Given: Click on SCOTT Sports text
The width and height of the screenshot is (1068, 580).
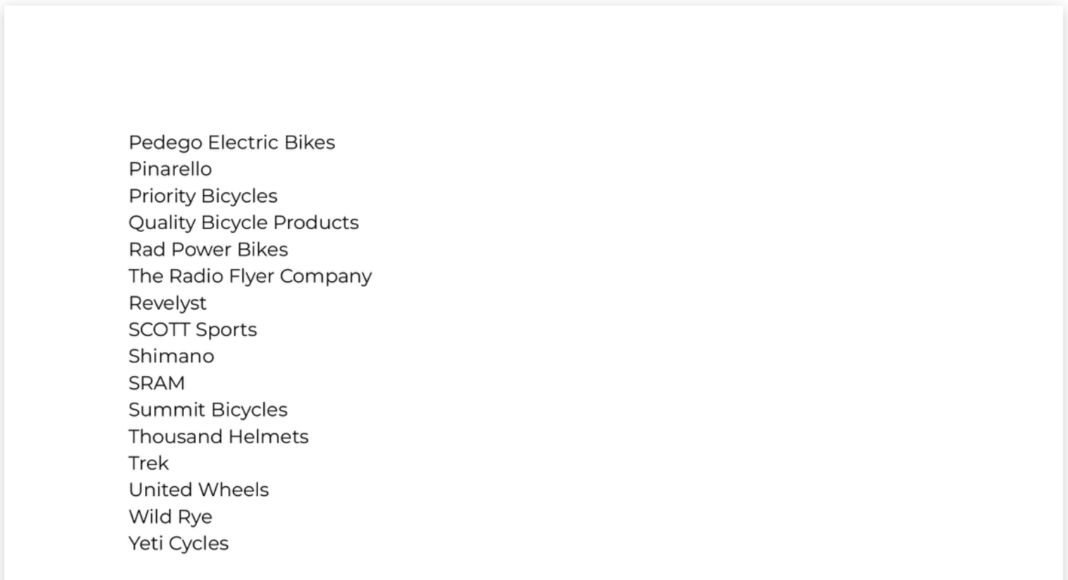Looking at the screenshot, I should tap(192, 330).
